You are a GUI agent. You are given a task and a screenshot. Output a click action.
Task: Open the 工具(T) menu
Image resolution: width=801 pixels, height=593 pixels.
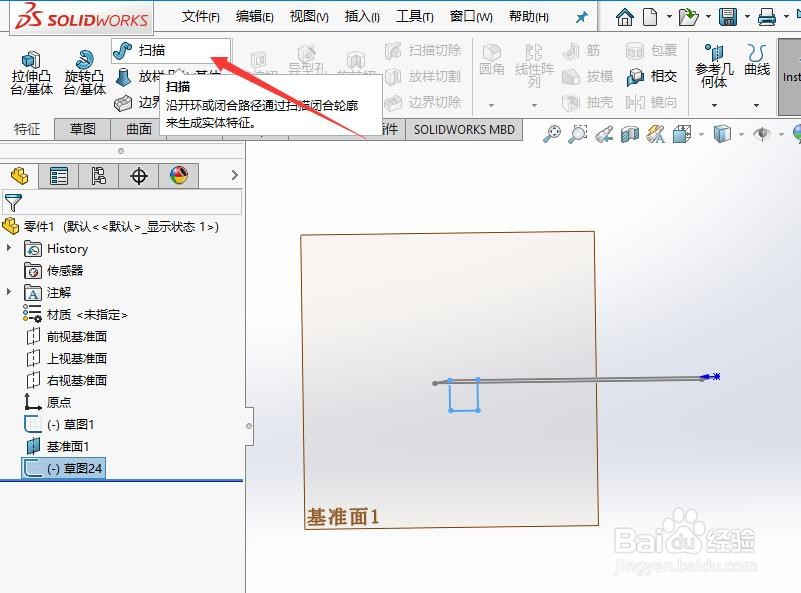[415, 17]
